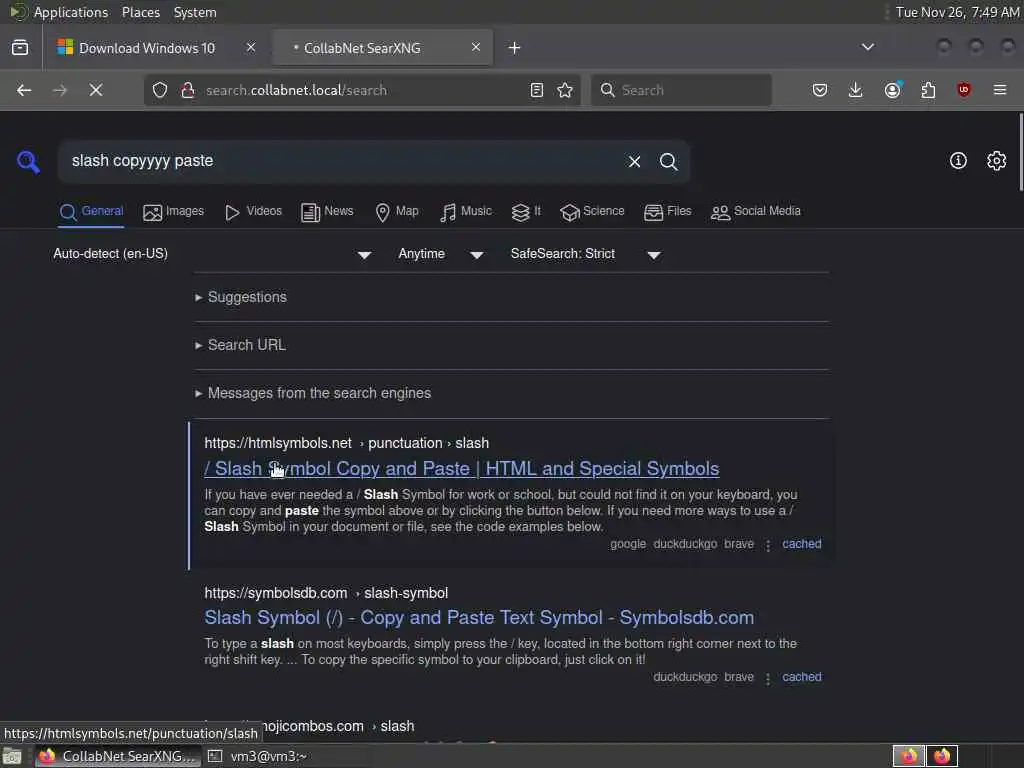Click the symbolsdb.com result URL text

pos(326,593)
